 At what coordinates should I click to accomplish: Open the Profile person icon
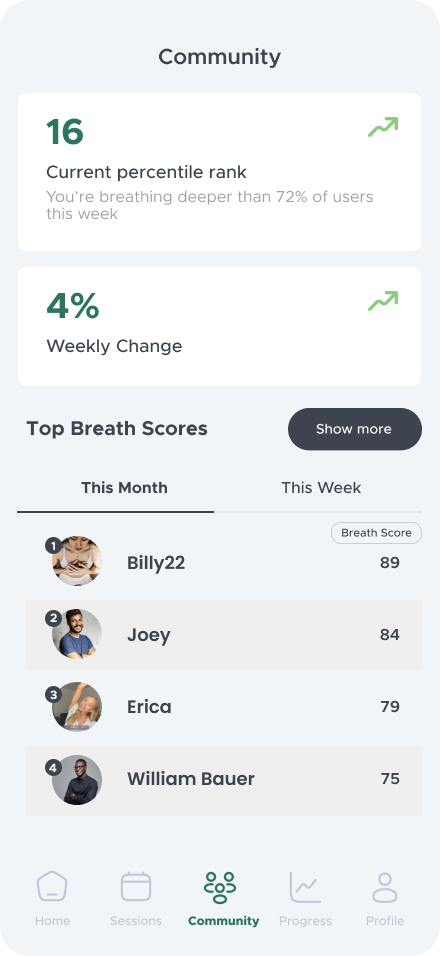pos(385,887)
